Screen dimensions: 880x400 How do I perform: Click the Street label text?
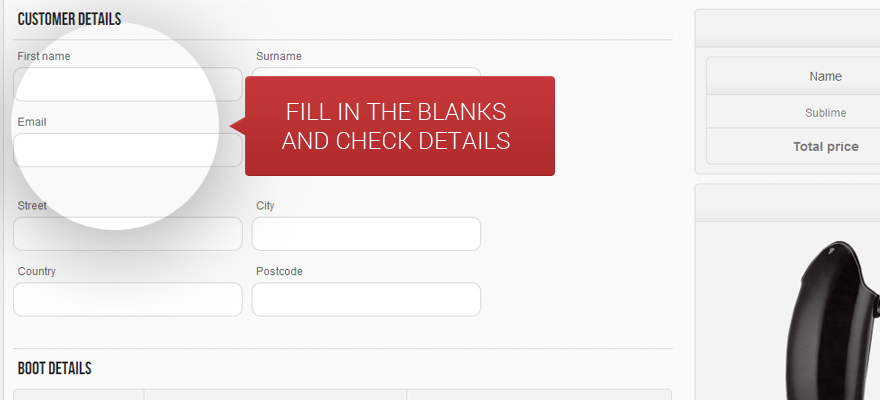point(32,205)
